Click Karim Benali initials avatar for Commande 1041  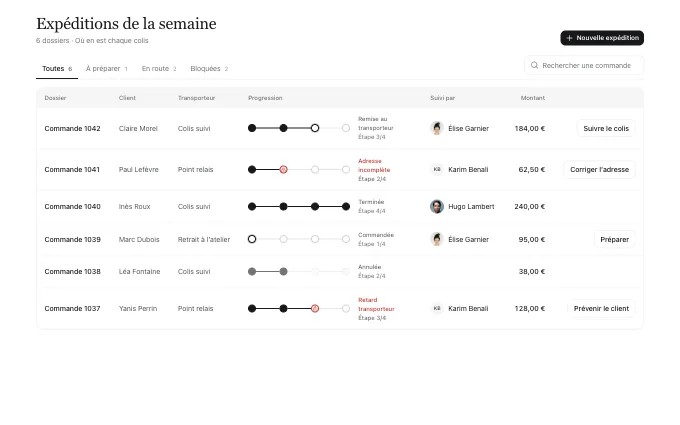pos(437,170)
